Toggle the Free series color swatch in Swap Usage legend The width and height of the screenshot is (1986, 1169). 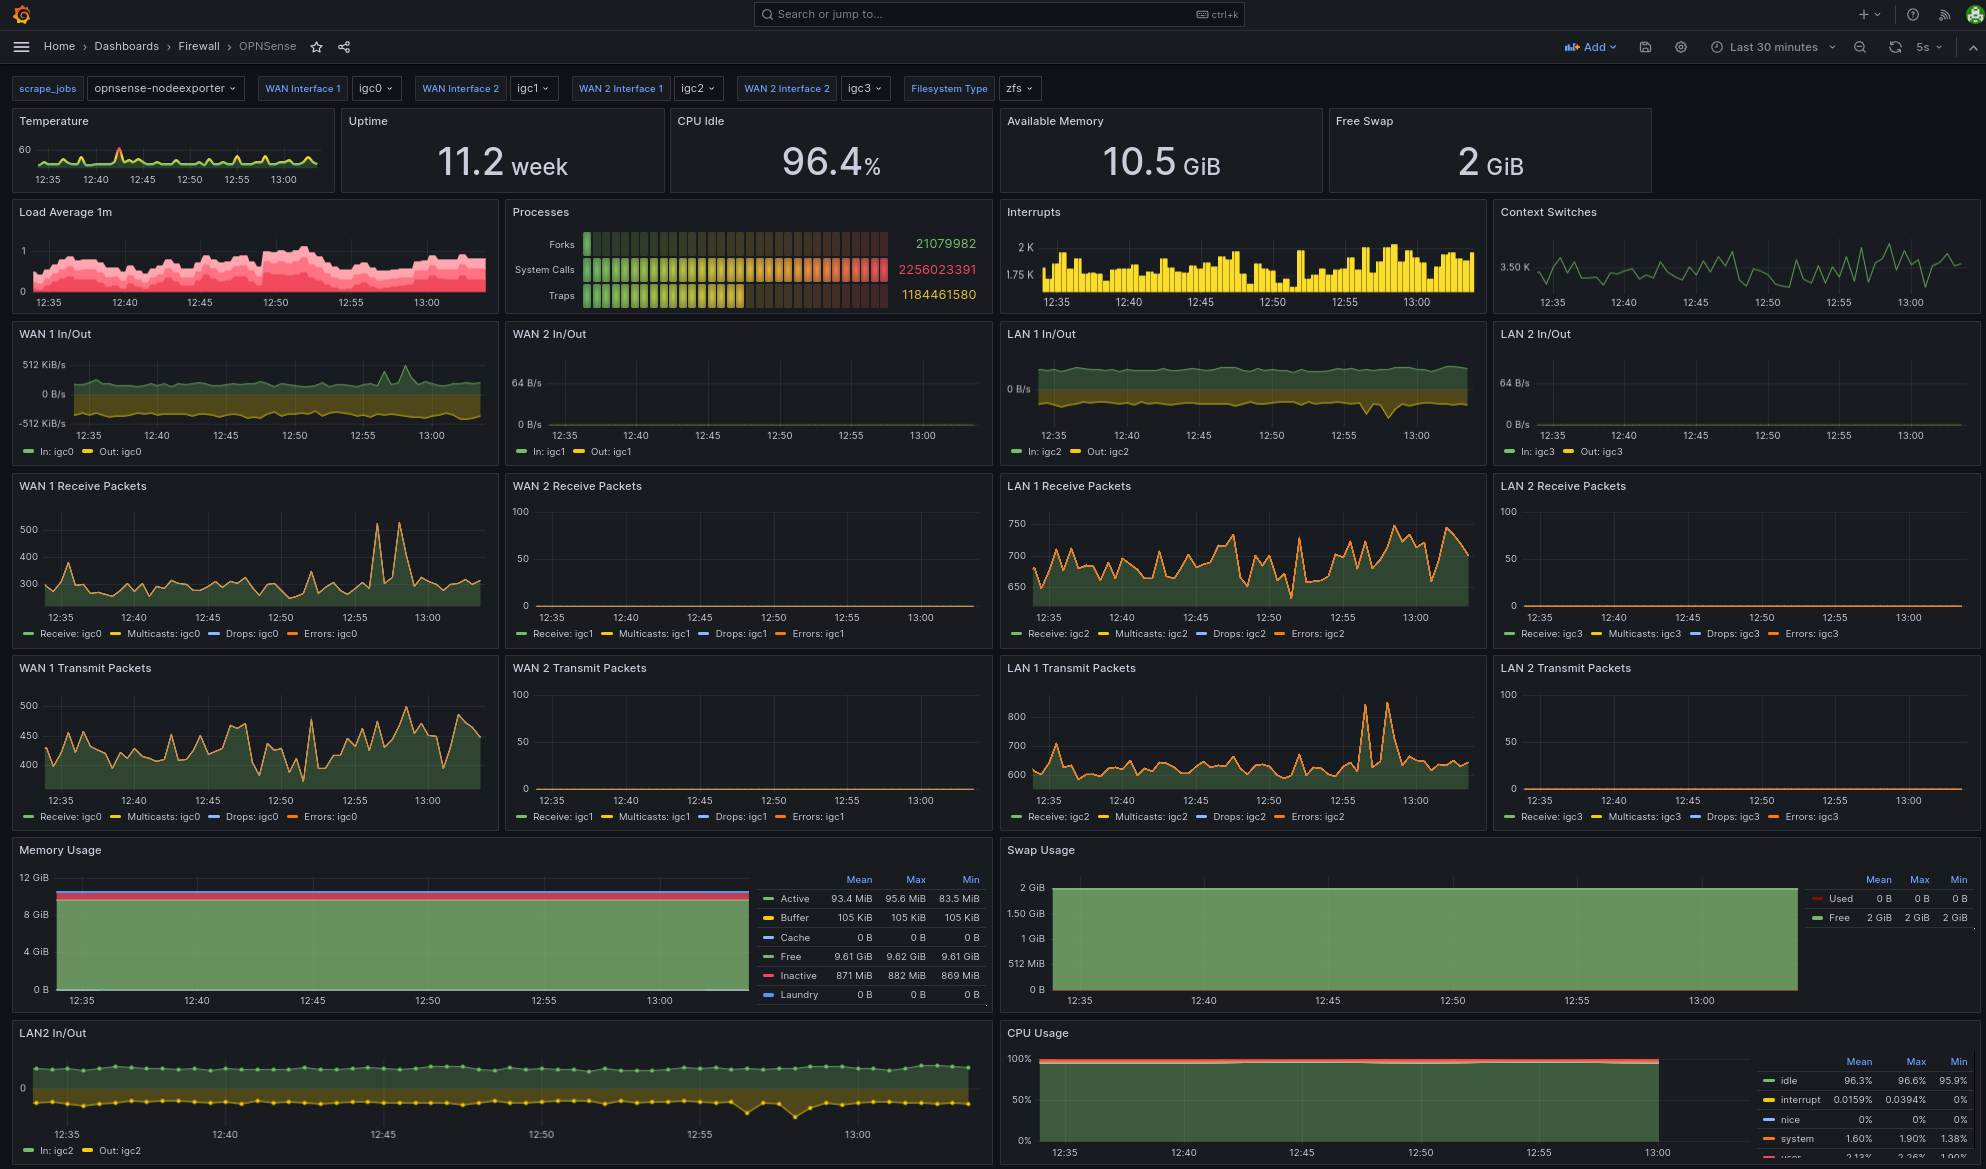[x=1818, y=918]
